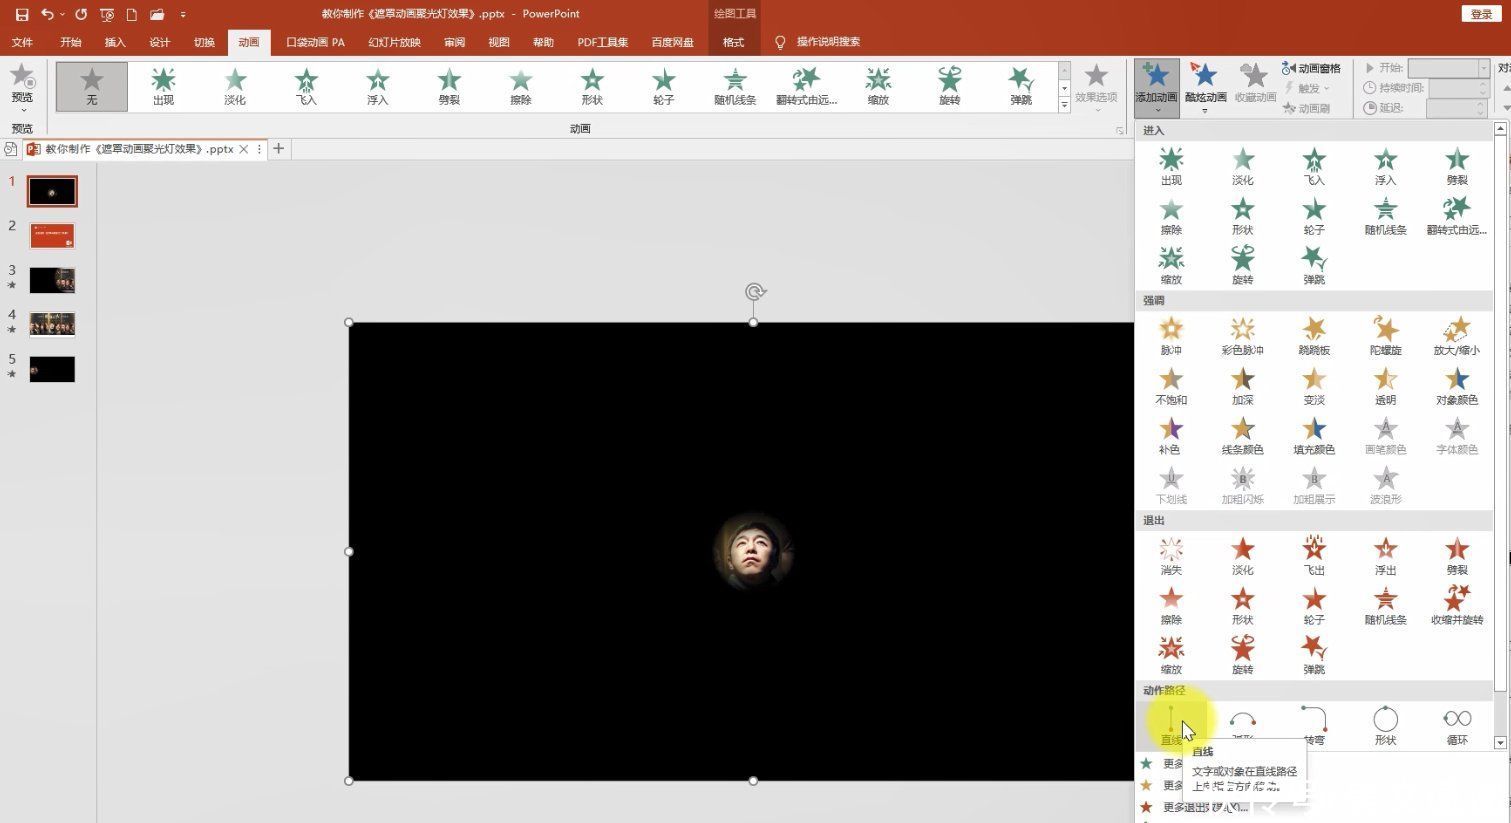Choose 轮子 in the ribbon animation gallery
Viewport: 1511px width, 823px height.
[x=663, y=86]
